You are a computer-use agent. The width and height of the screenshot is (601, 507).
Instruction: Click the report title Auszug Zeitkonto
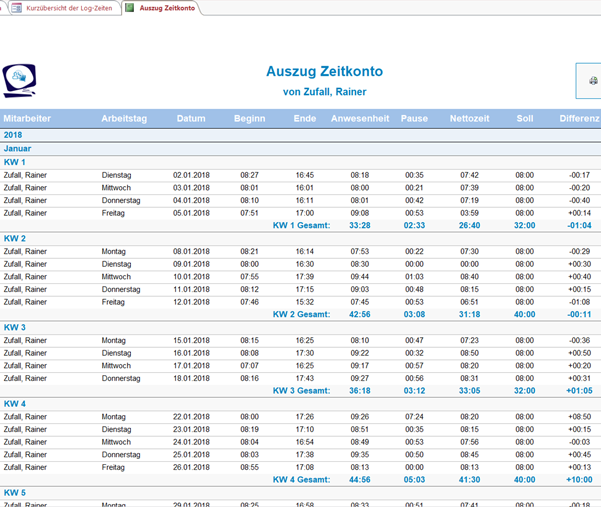324,71
